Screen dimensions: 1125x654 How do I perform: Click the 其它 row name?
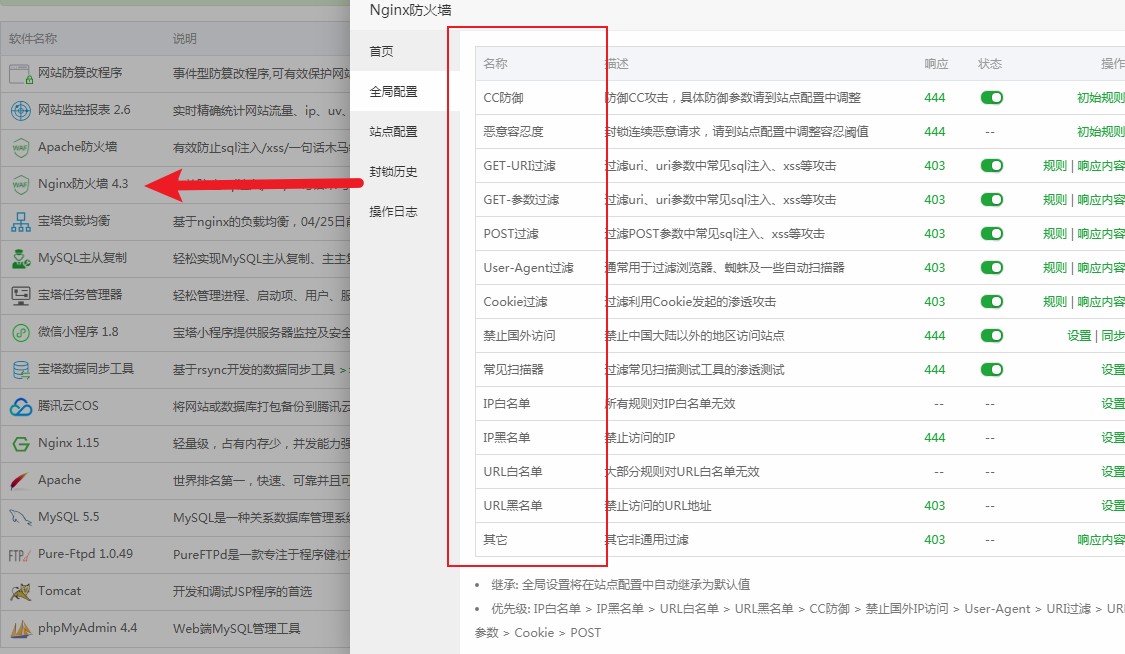[495, 540]
